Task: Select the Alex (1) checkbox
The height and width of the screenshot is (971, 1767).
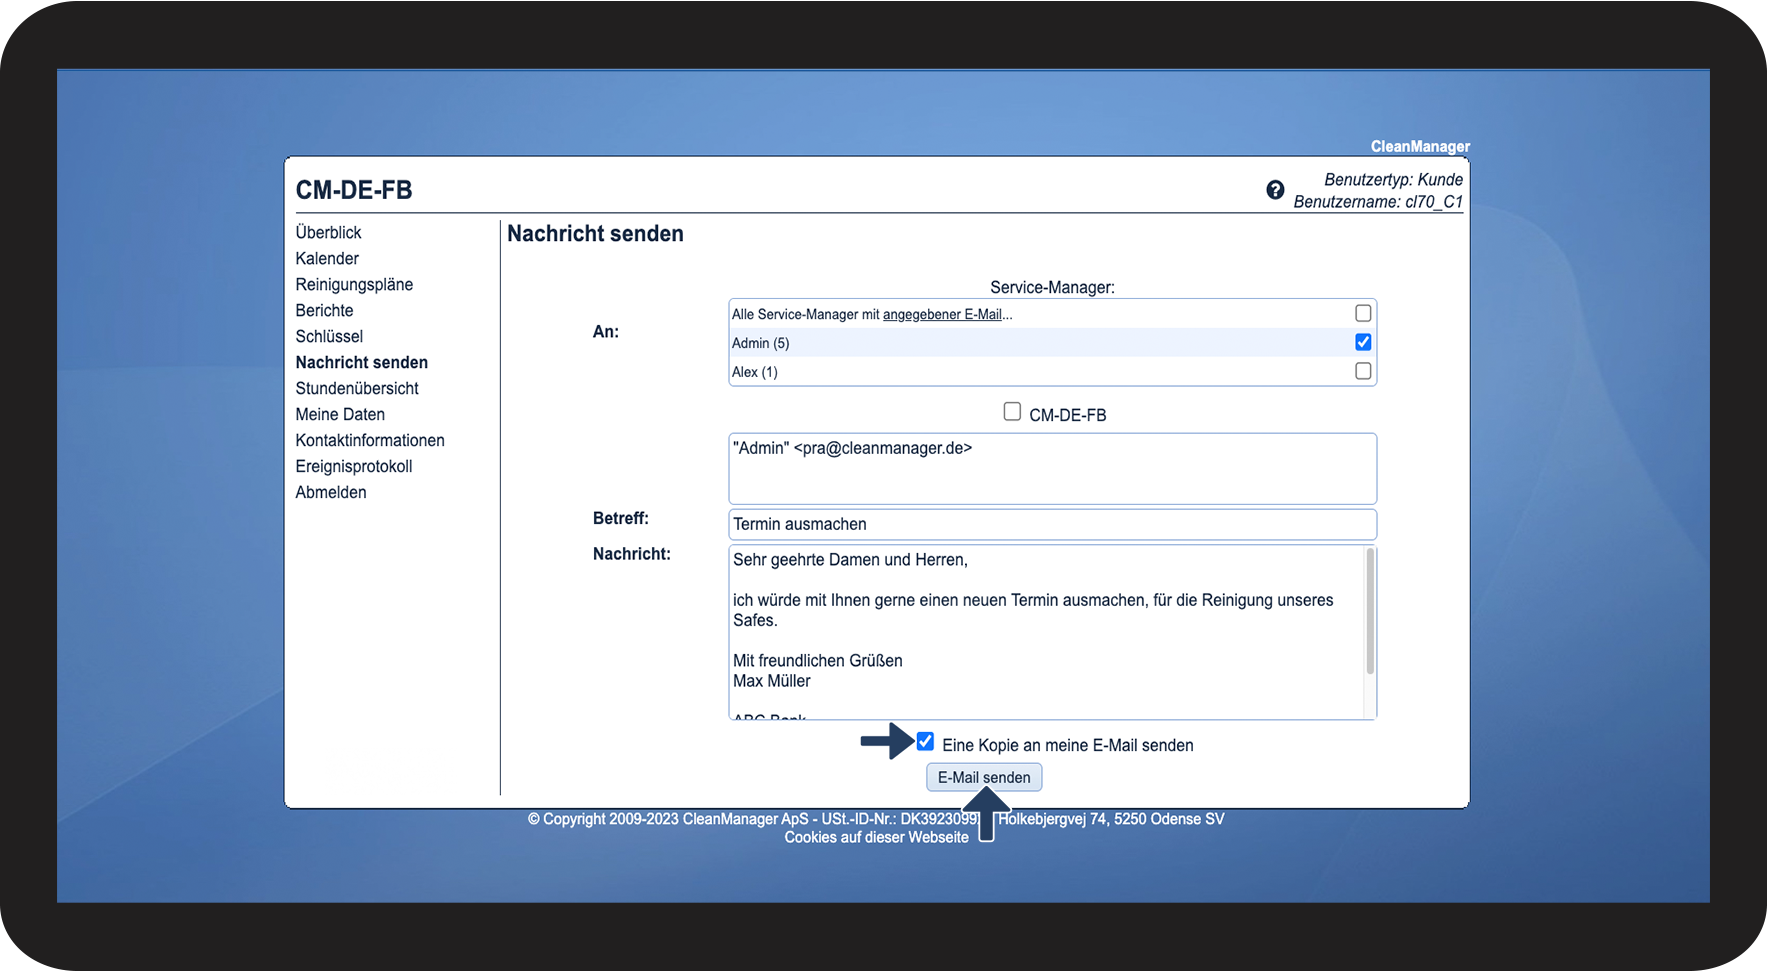Action: (1362, 371)
